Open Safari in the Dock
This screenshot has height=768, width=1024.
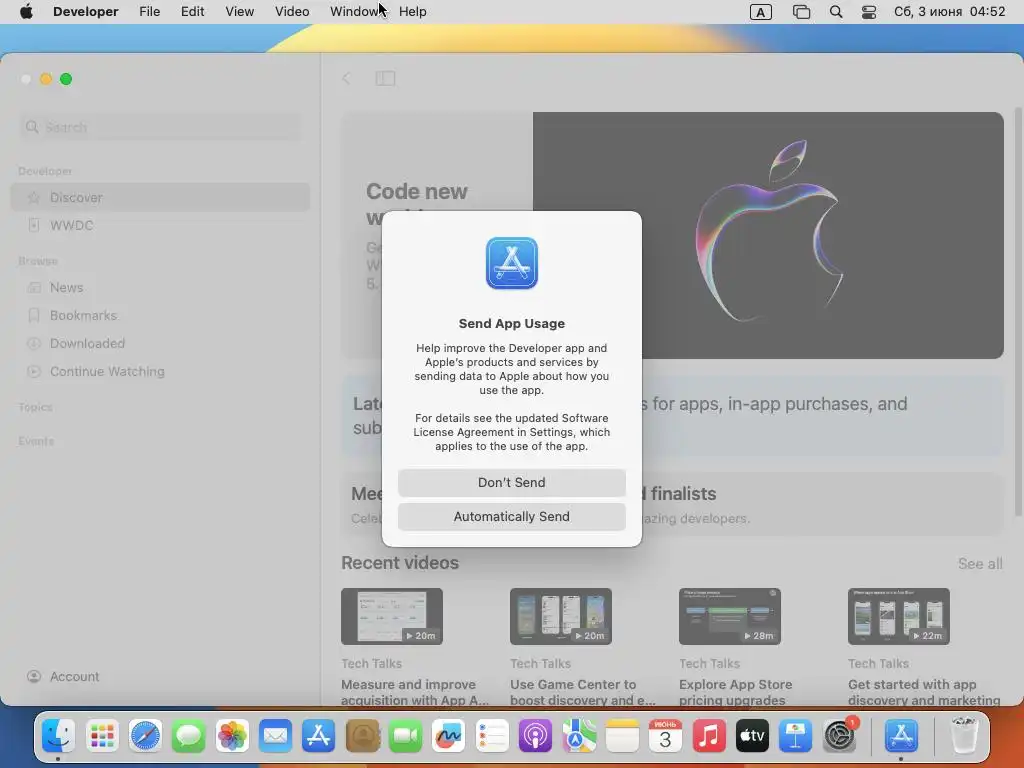pos(145,736)
